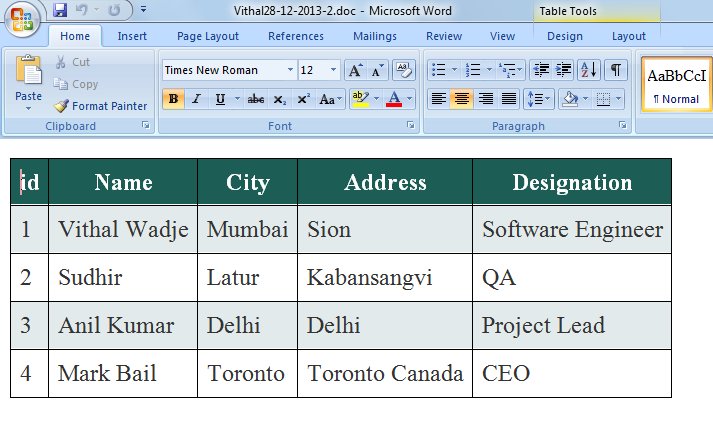The width and height of the screenshot is (713, 422).
Task: Click the Times New Roman font name box
Action: (x=223, y=70)
